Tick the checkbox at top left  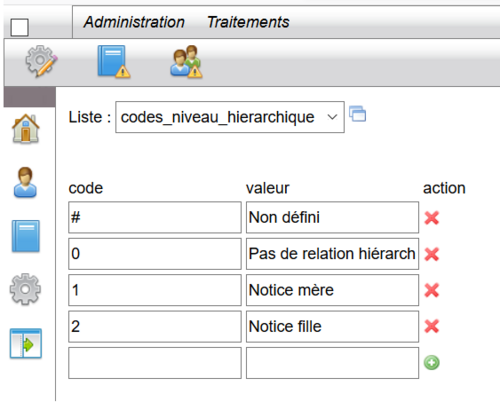[x=19, y=27]
